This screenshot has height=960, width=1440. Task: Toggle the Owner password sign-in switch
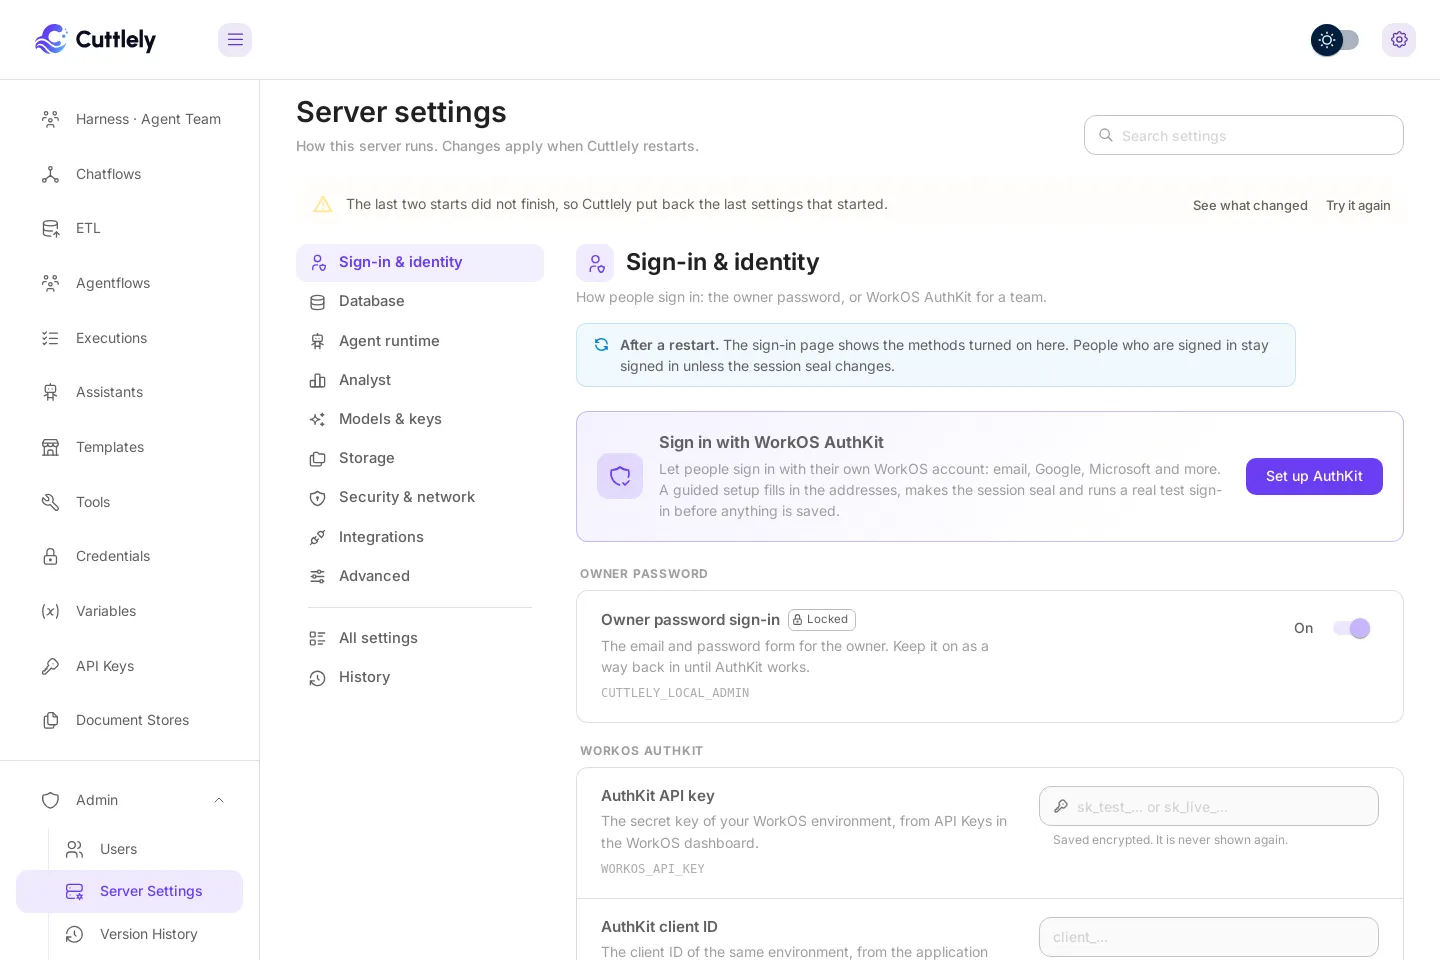tap(1351, 628)
